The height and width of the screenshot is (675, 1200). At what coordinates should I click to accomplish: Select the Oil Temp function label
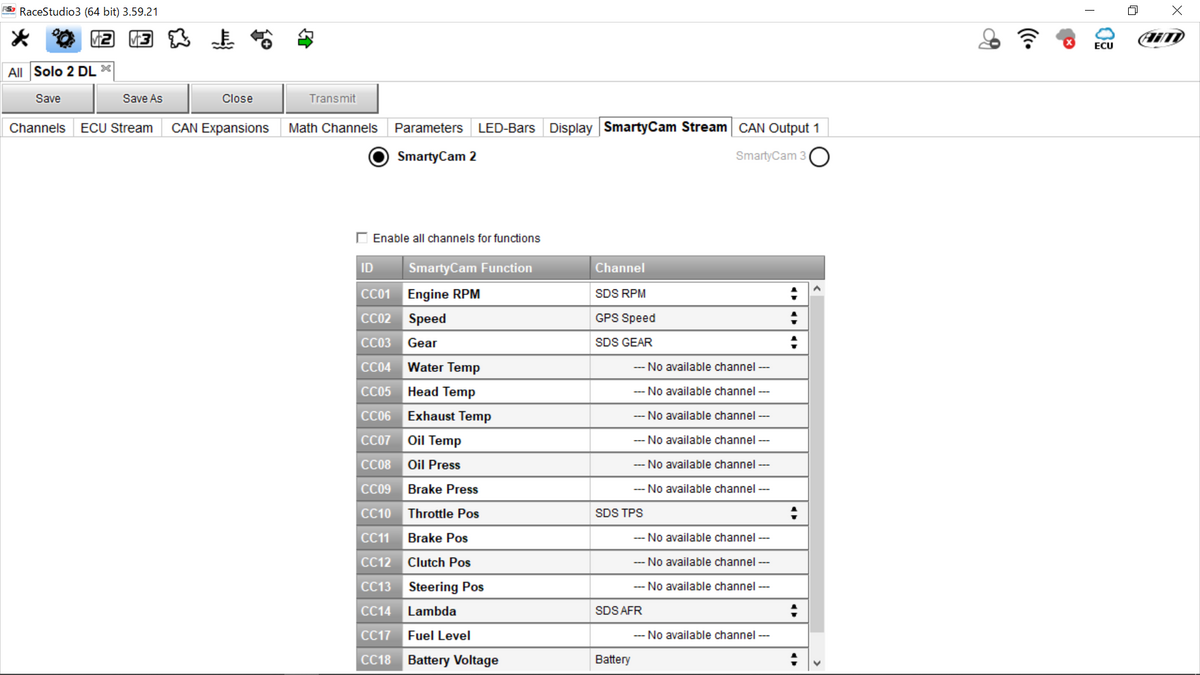(x=435, y=440)
